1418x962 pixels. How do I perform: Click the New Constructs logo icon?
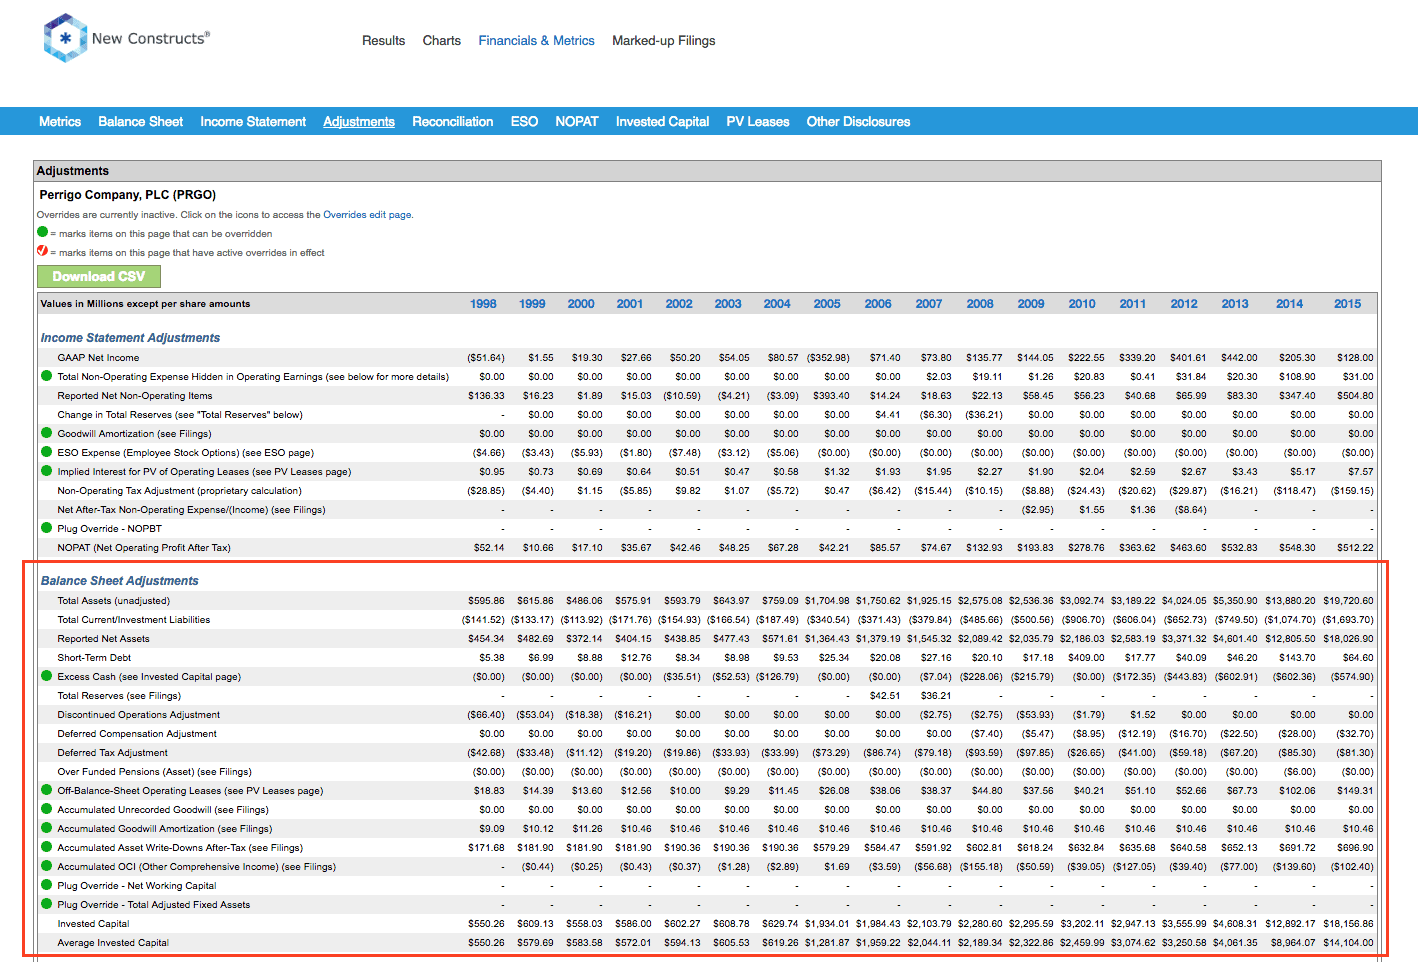(x=65, y=38)
